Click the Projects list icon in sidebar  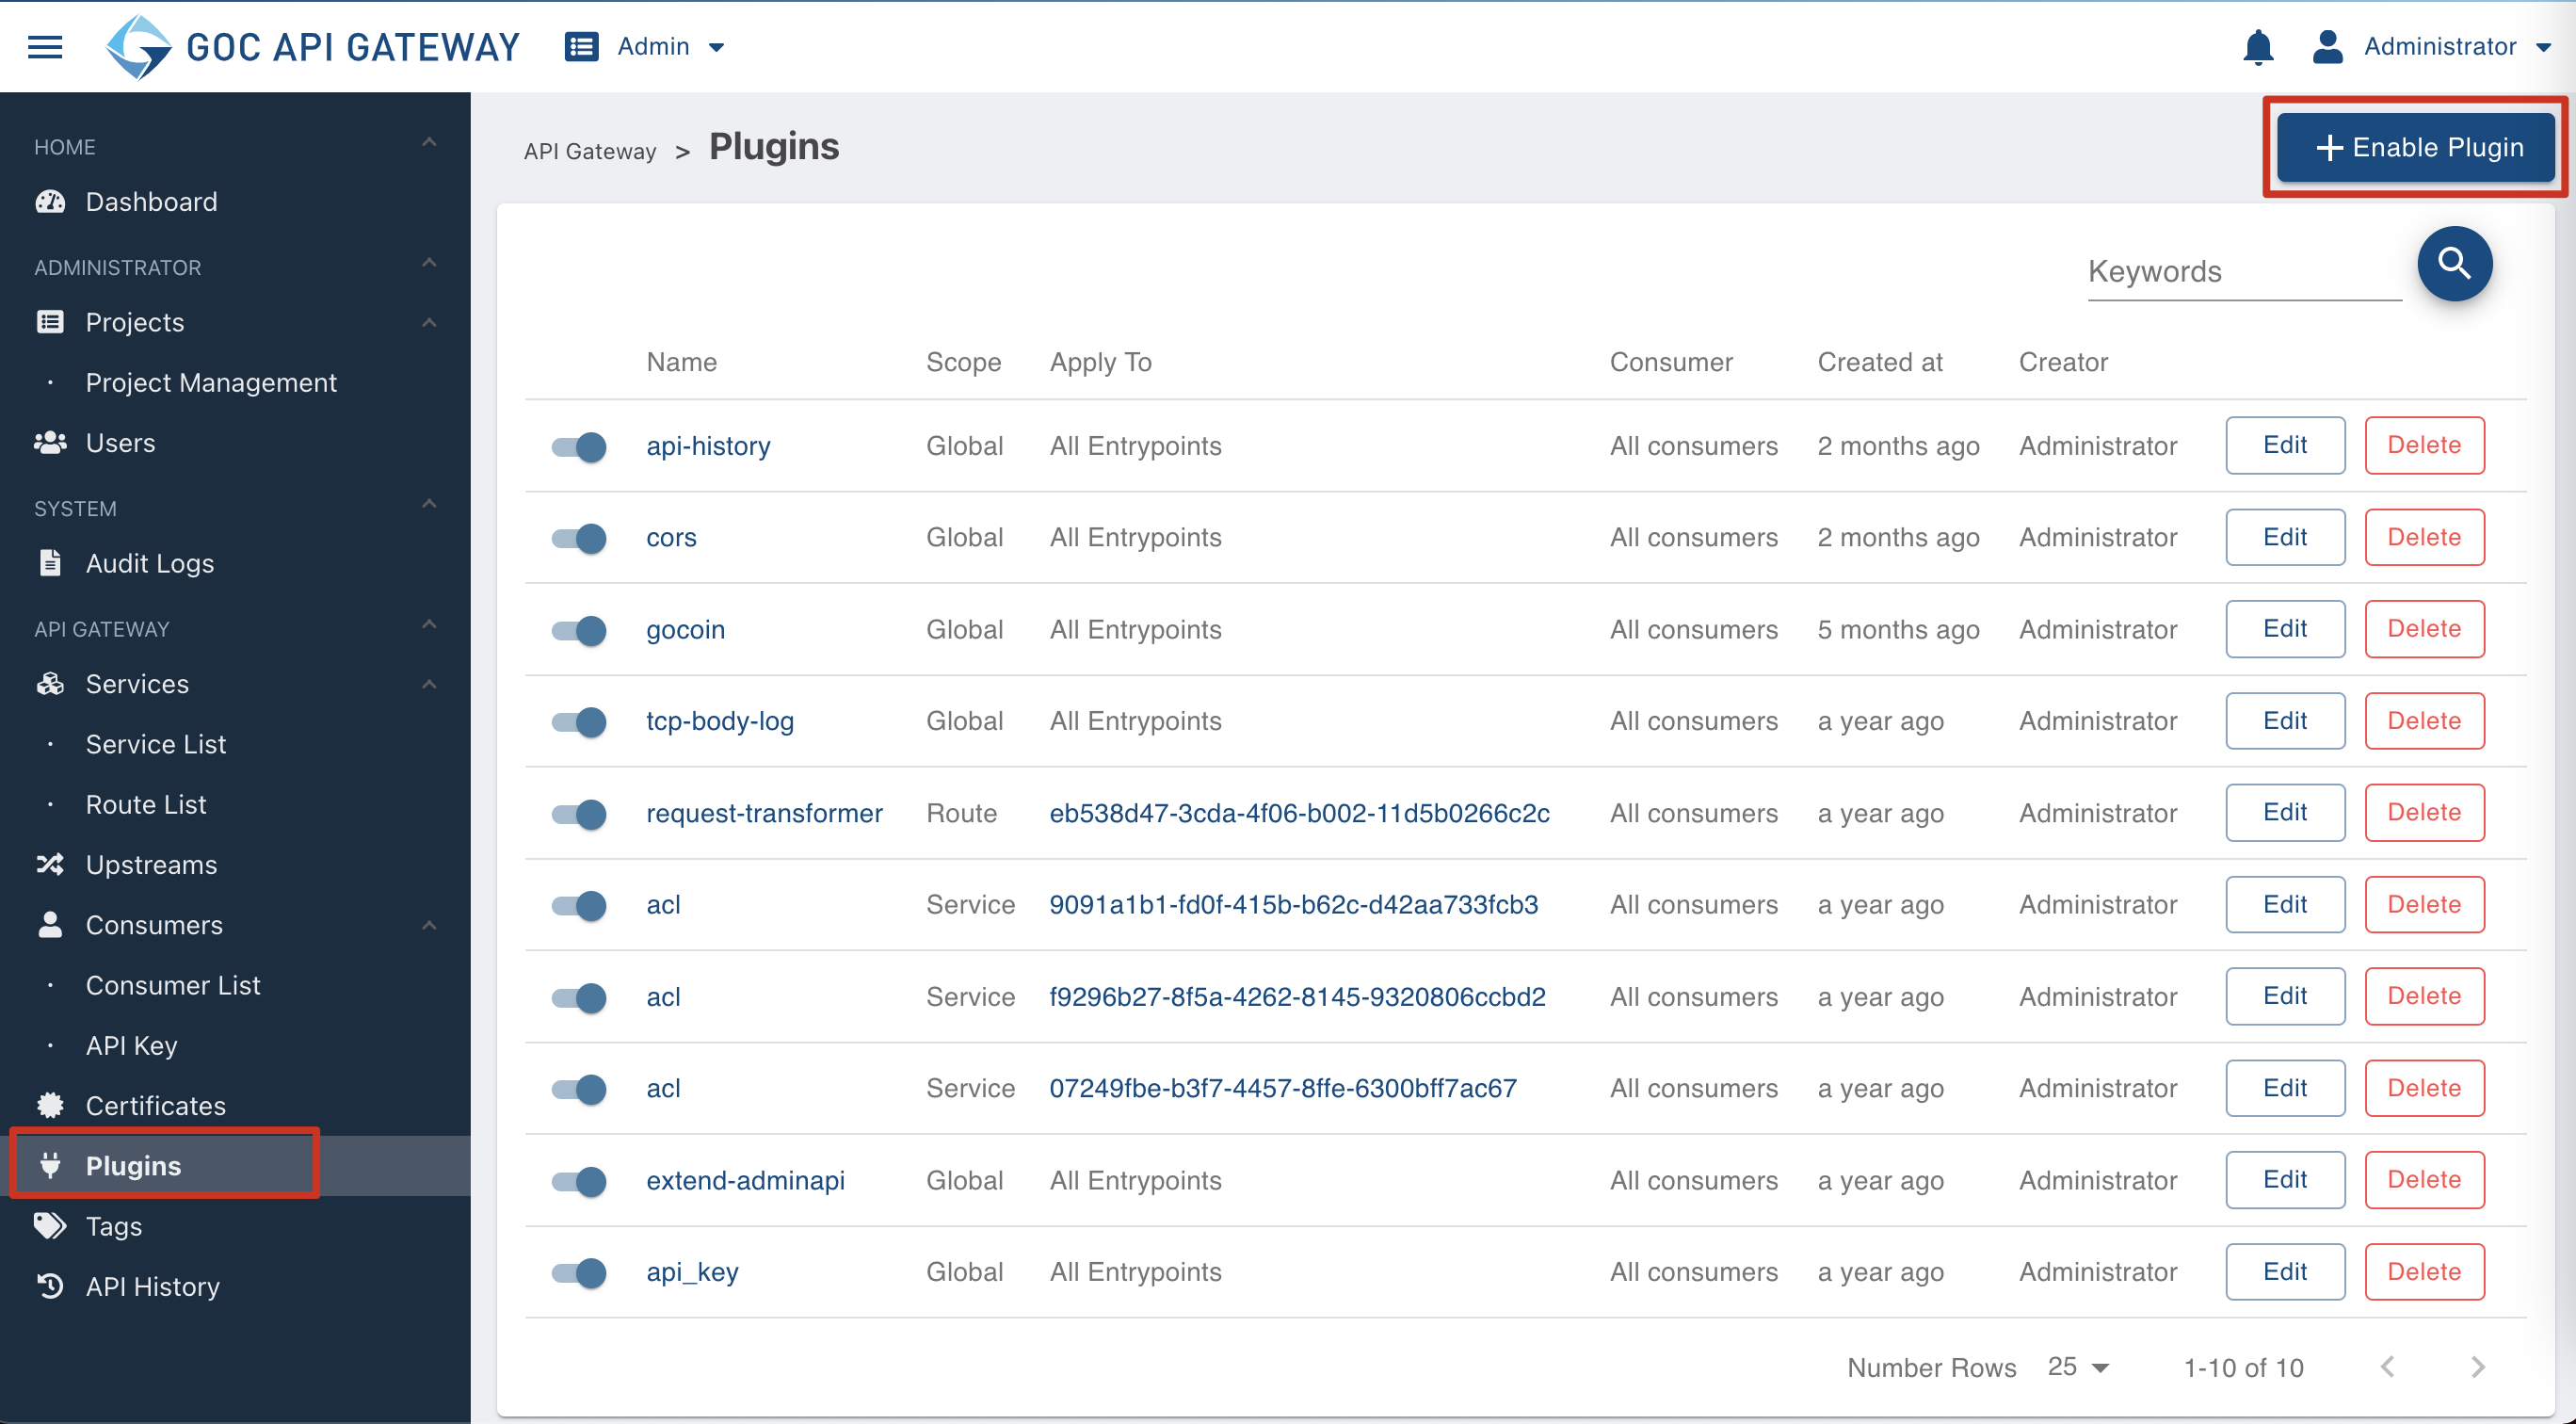click(x=50, y=322)
